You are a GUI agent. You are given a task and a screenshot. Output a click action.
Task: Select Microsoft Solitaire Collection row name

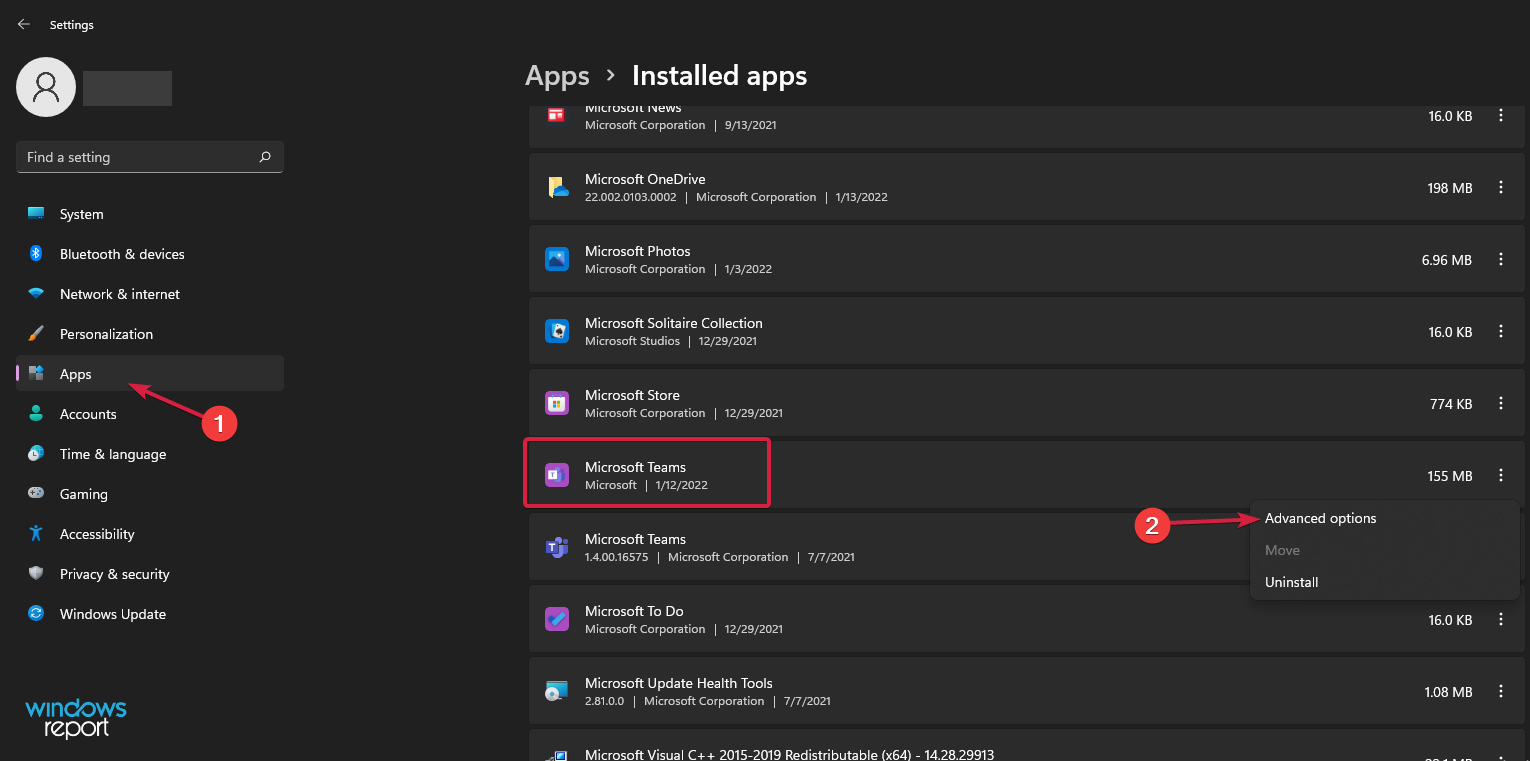click(674, 323)
